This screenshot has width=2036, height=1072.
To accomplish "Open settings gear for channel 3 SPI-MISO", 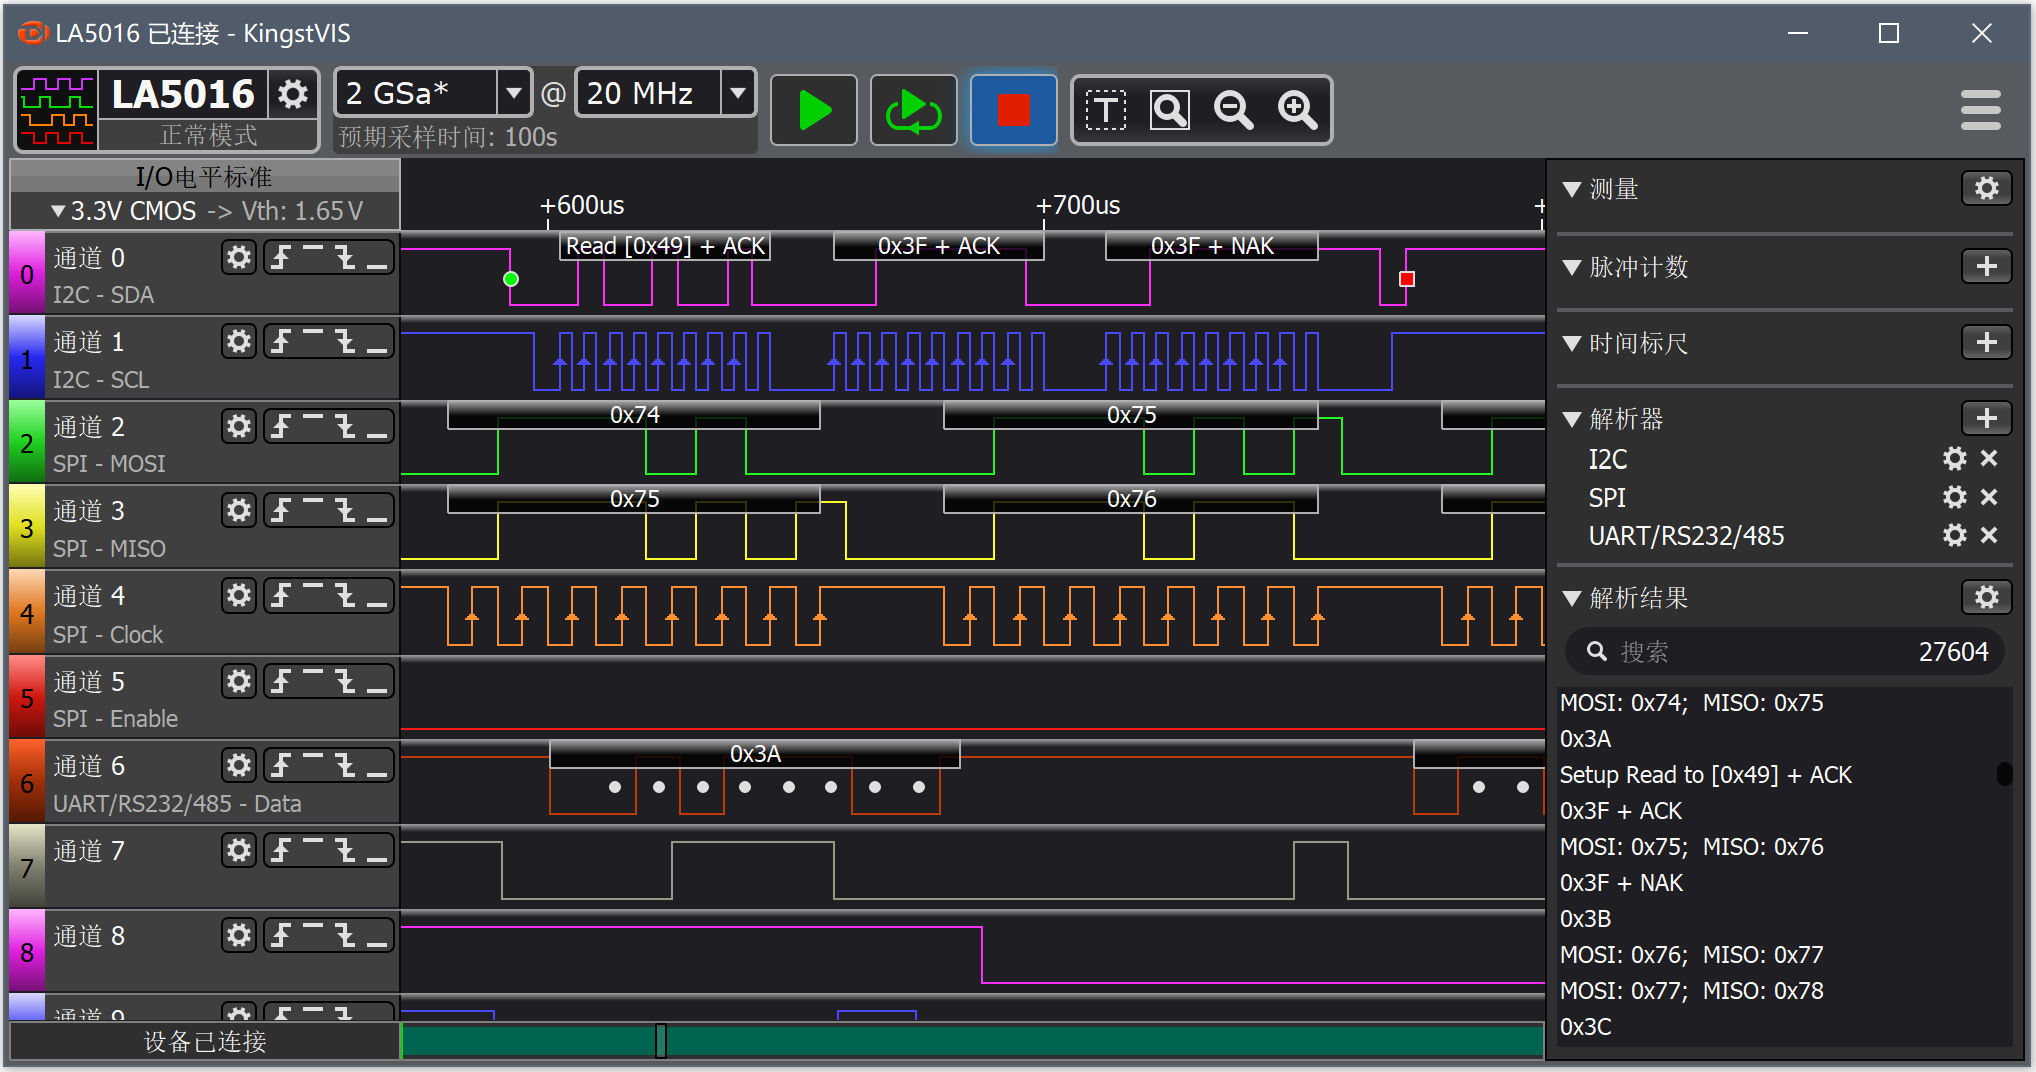I will 239,511.
